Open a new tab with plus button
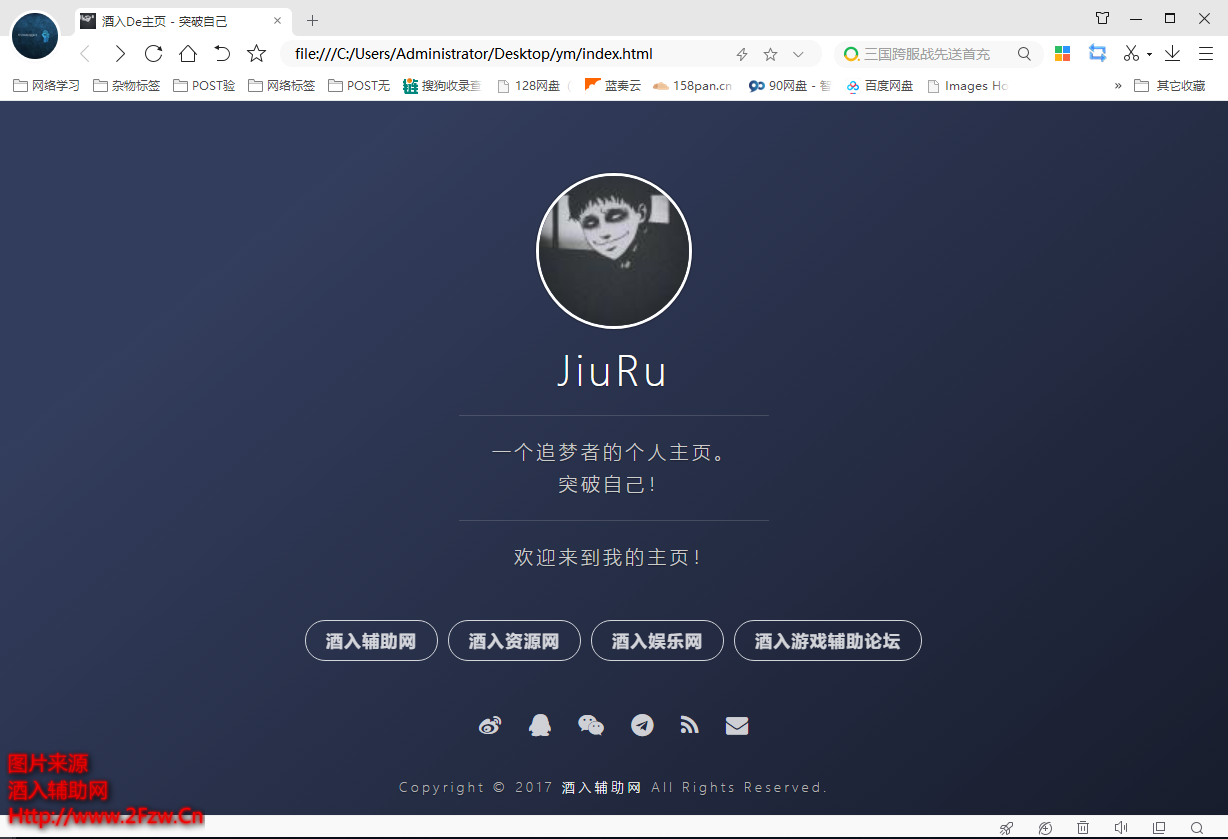 (x=312, y=20)
